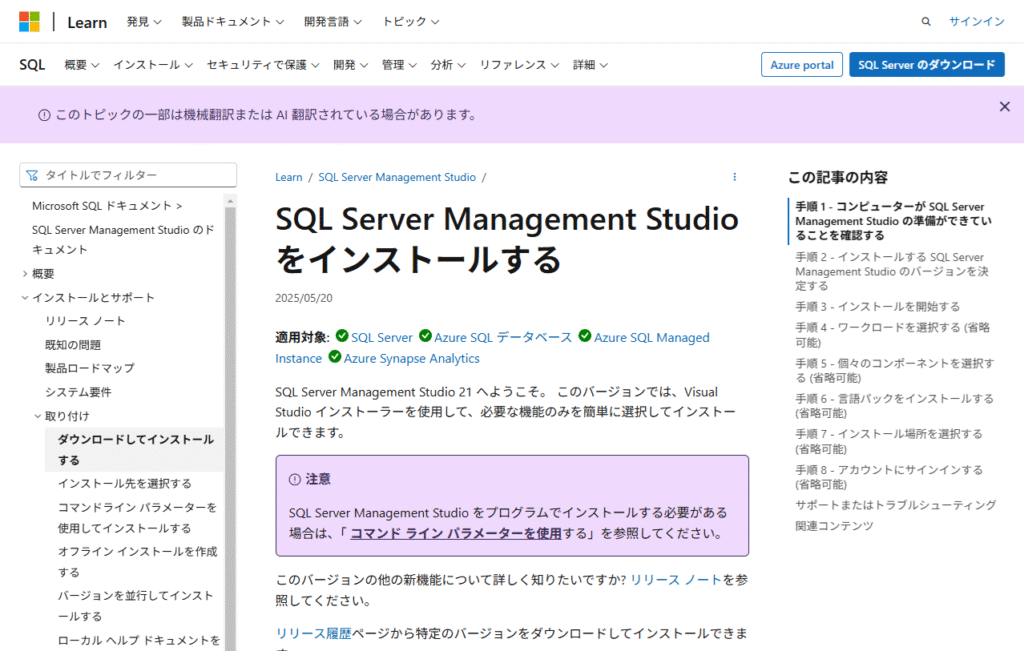Click the SQL brand link
This screenshot has width=1024, height=651.
click(x=32, y=65)
